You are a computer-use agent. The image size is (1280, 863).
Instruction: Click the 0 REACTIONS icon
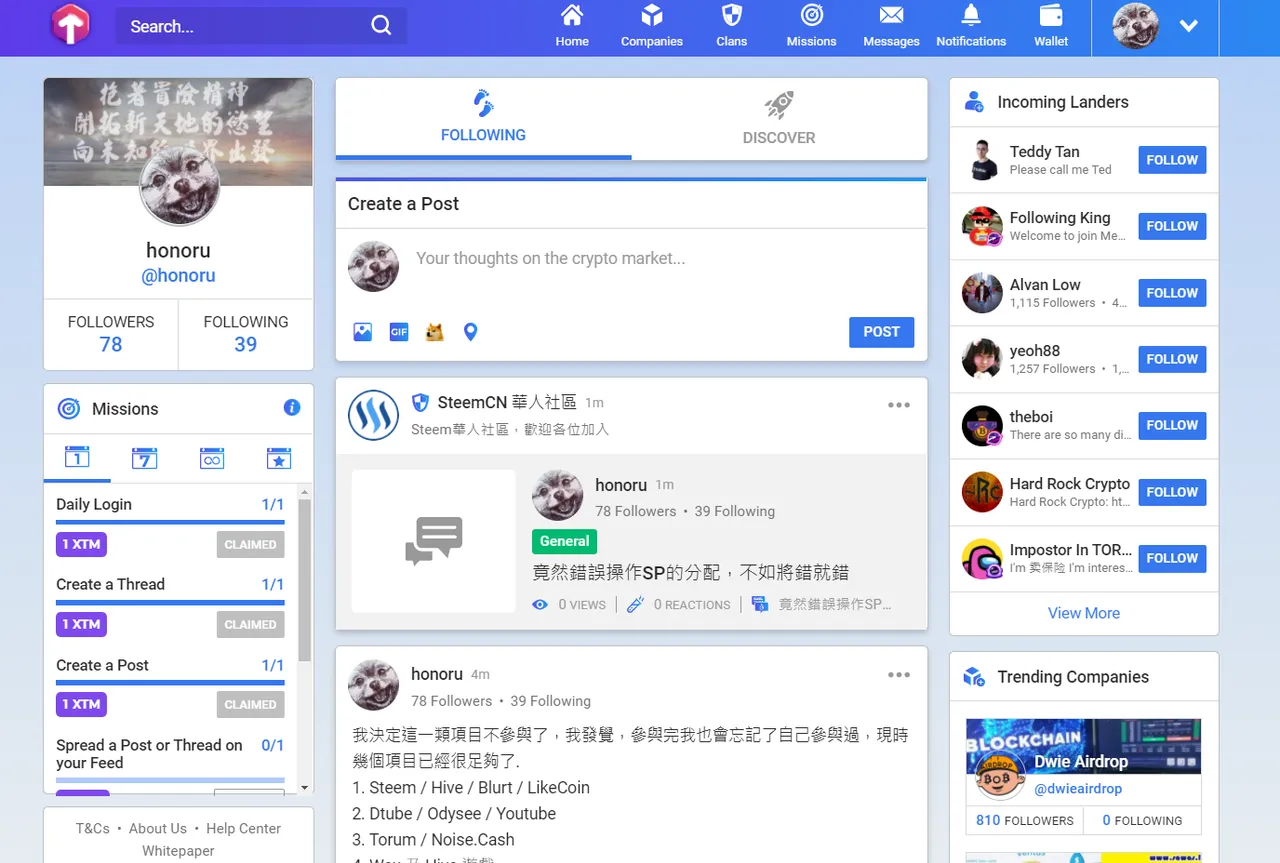click(x=635, y=604)
